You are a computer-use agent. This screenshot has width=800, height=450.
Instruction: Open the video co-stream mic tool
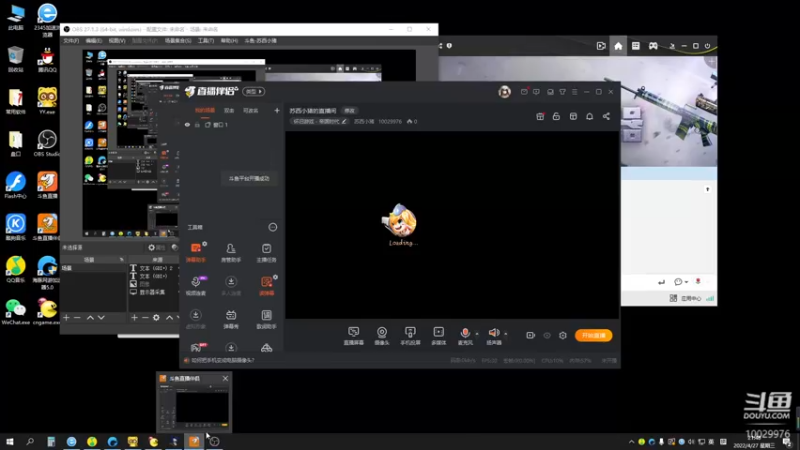pyautogui.click(x=196, y=285)
